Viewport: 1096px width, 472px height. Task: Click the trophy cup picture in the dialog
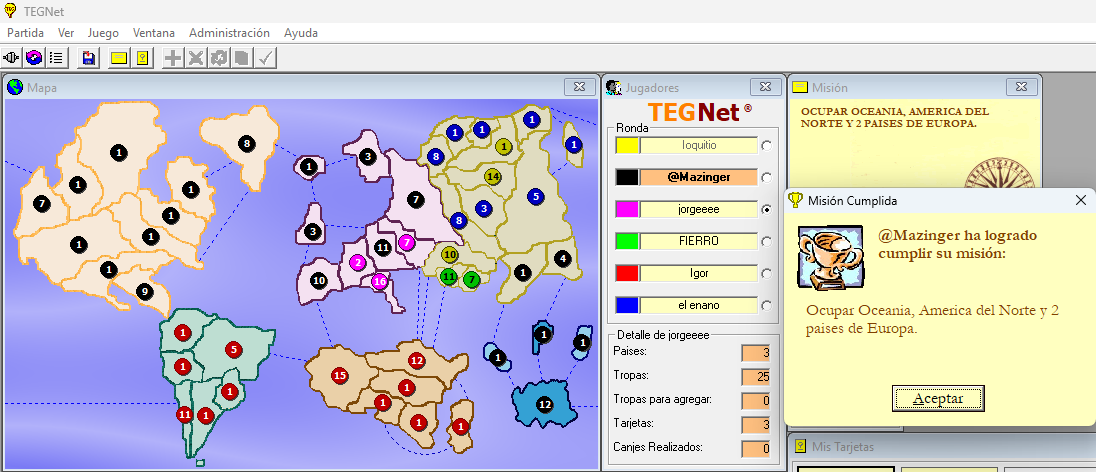(x=832, y=257)
